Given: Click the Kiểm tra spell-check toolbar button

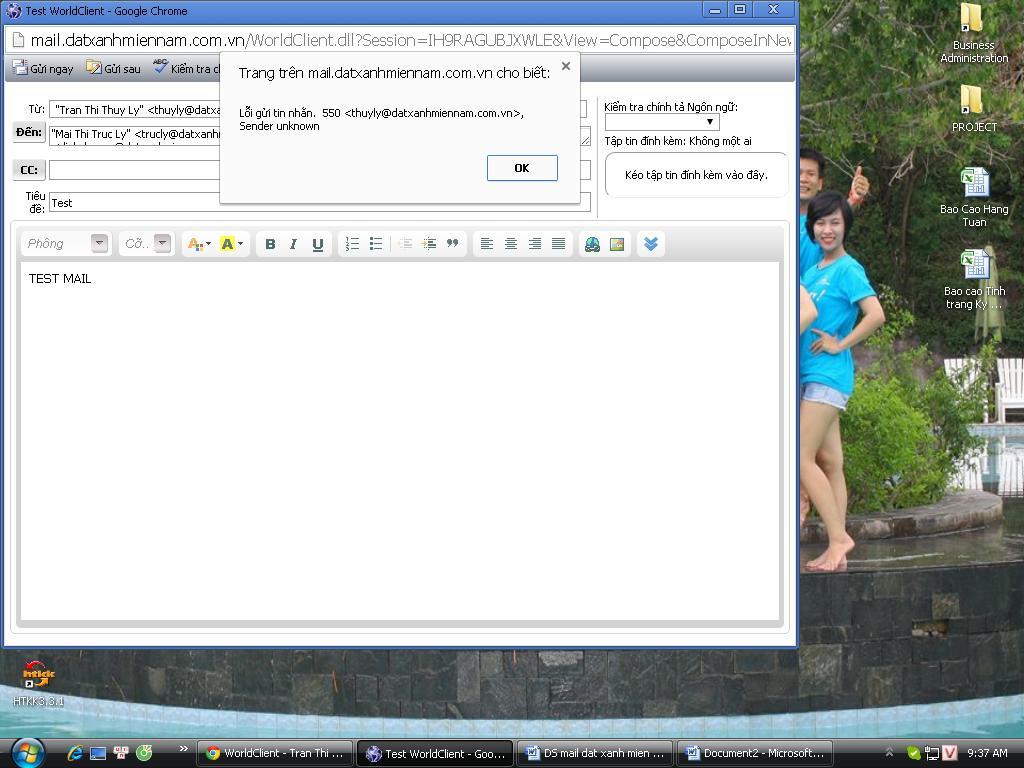Looking at the screenshot, I should pos(186,69).
